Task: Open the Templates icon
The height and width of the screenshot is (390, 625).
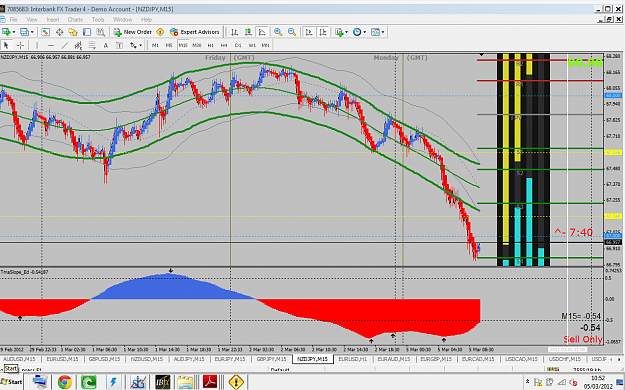Action: 375,32
